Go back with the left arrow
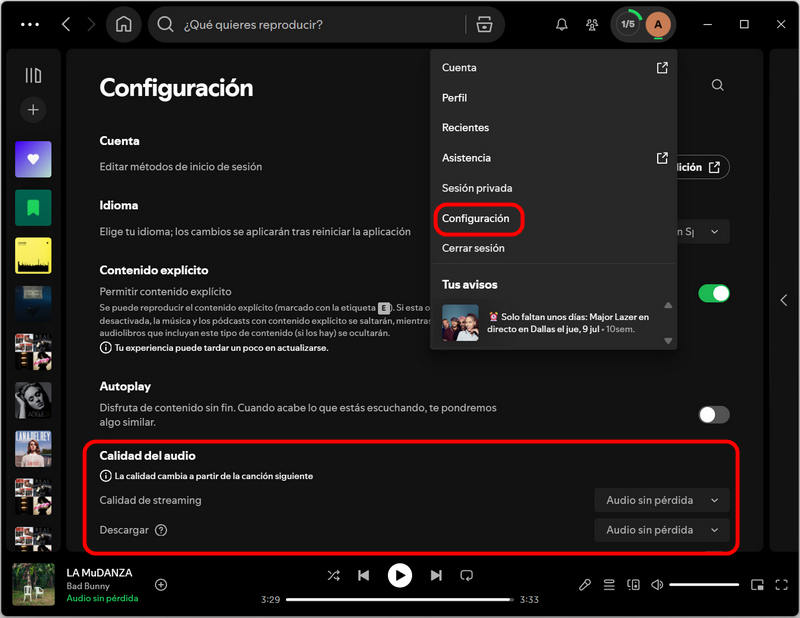Viewport: 800px width, 618px height. tap(66, 24)
